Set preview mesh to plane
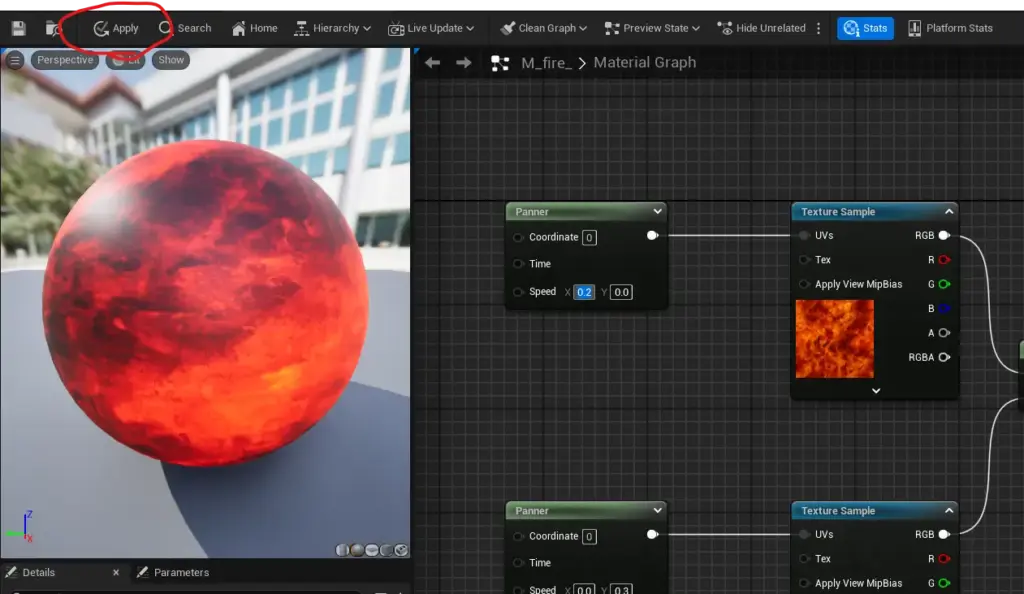 tap(372, 550)
